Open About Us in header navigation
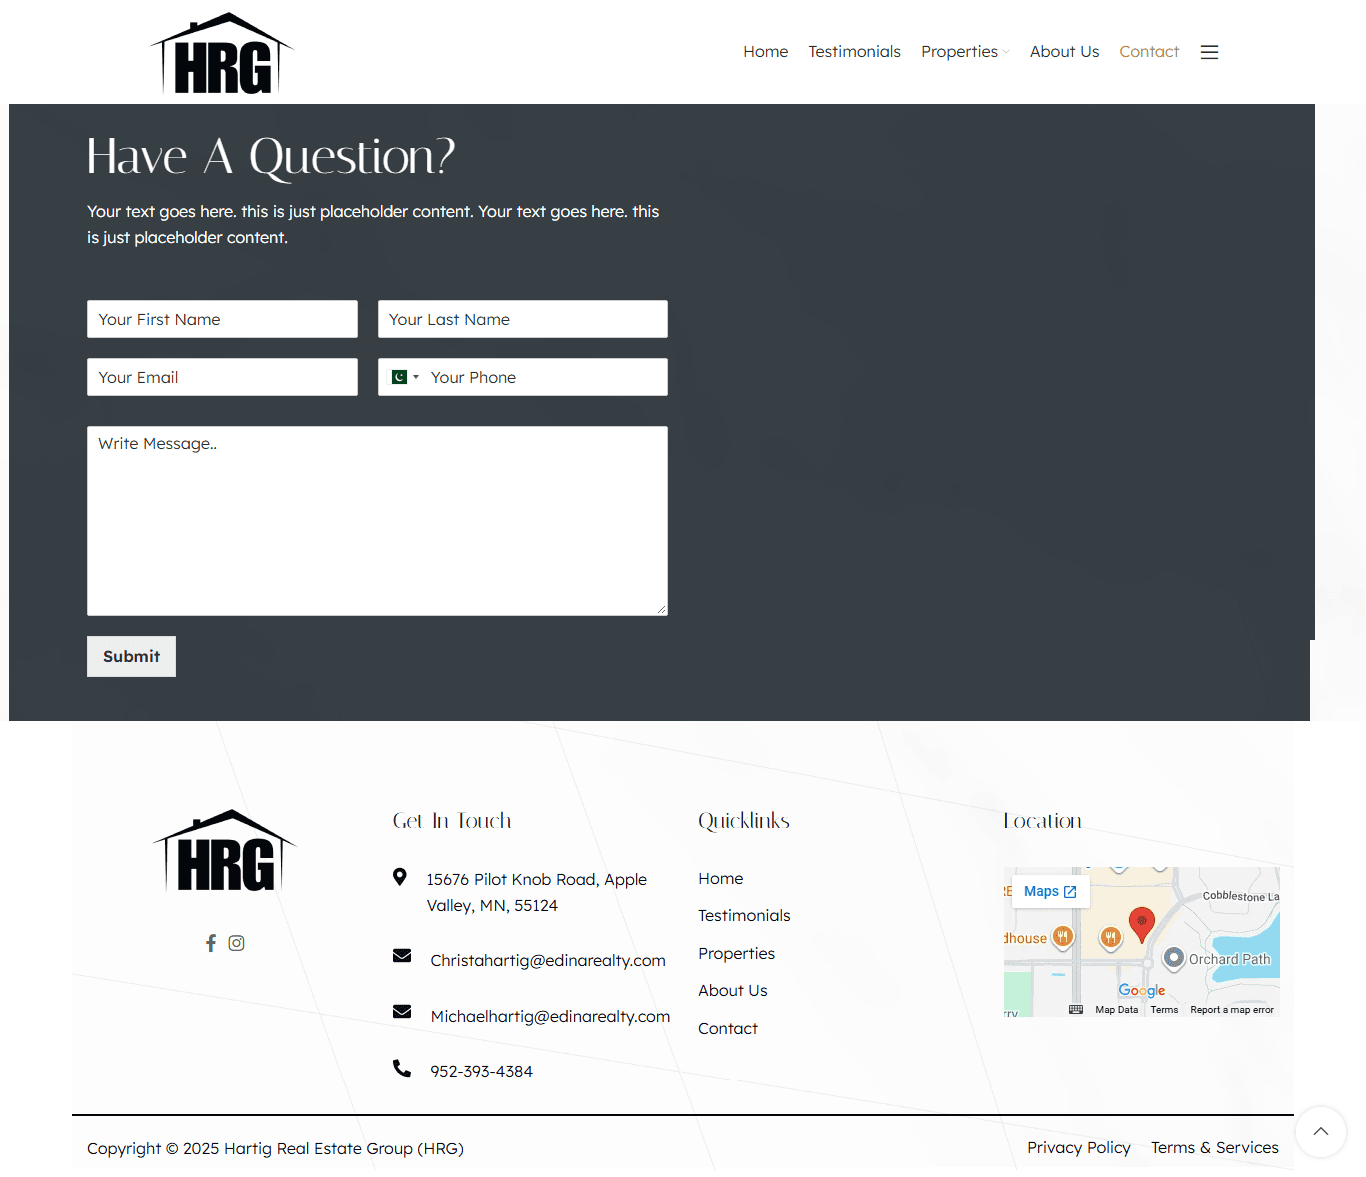This screenshot has width=1366, height=1177. click(1064, 52)
